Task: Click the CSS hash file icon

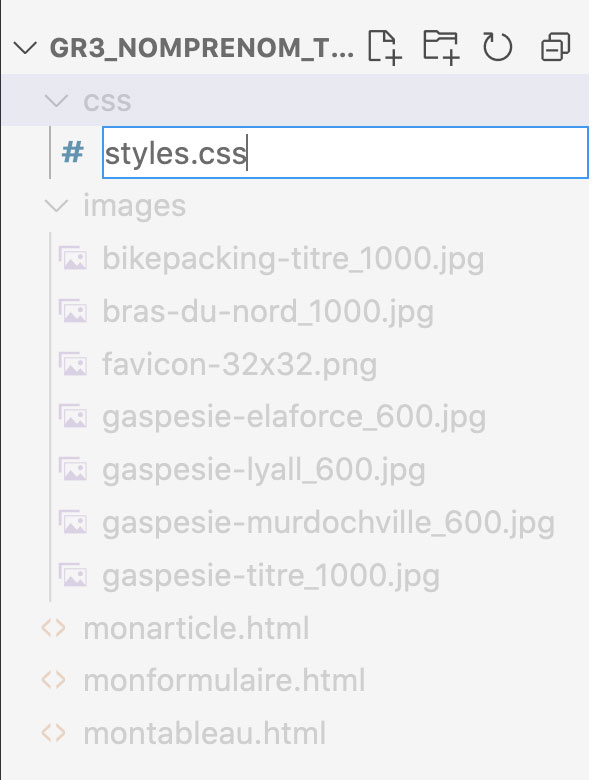Action: click(72, 153)
